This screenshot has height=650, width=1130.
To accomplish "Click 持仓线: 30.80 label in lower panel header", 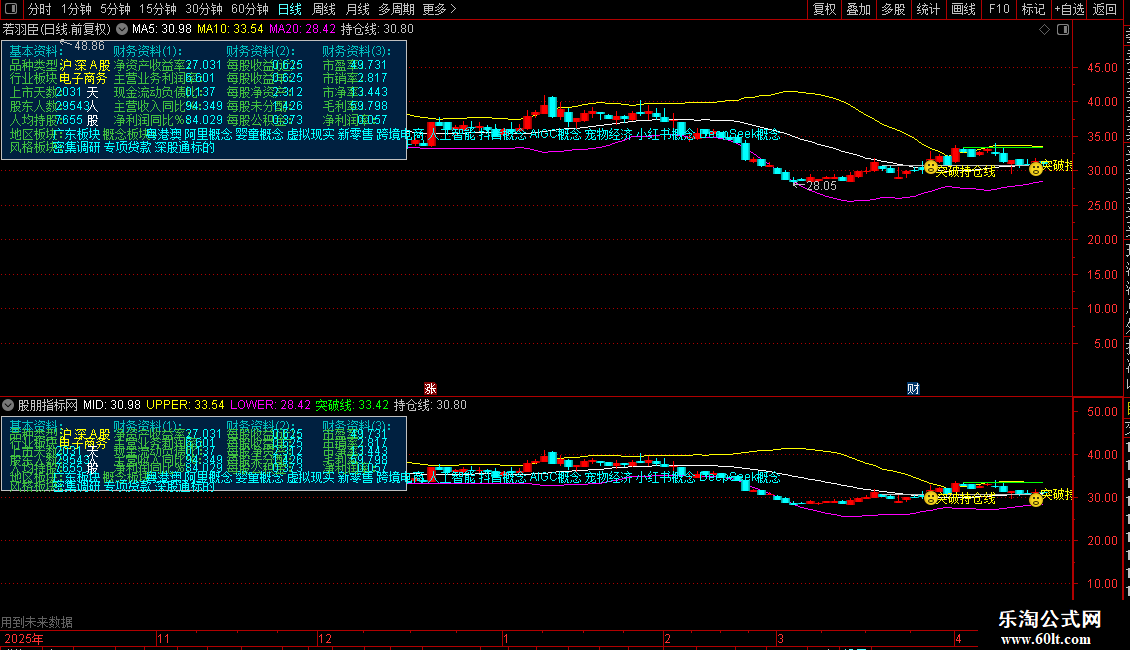I will point(430,405).
